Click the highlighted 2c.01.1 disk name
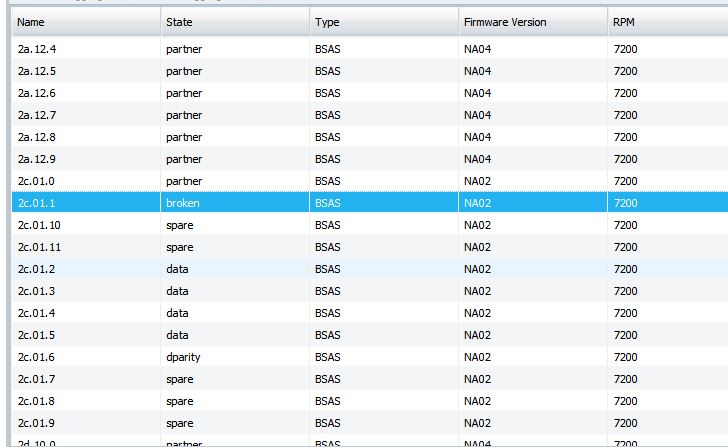Screen dimensions: 728x447 tap(36, 203)
